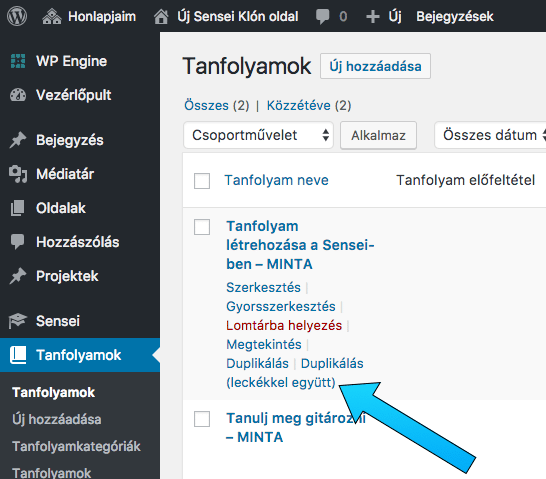
Task: Click the Sensei graduation cap icon
Action: (x=17, y=321)
